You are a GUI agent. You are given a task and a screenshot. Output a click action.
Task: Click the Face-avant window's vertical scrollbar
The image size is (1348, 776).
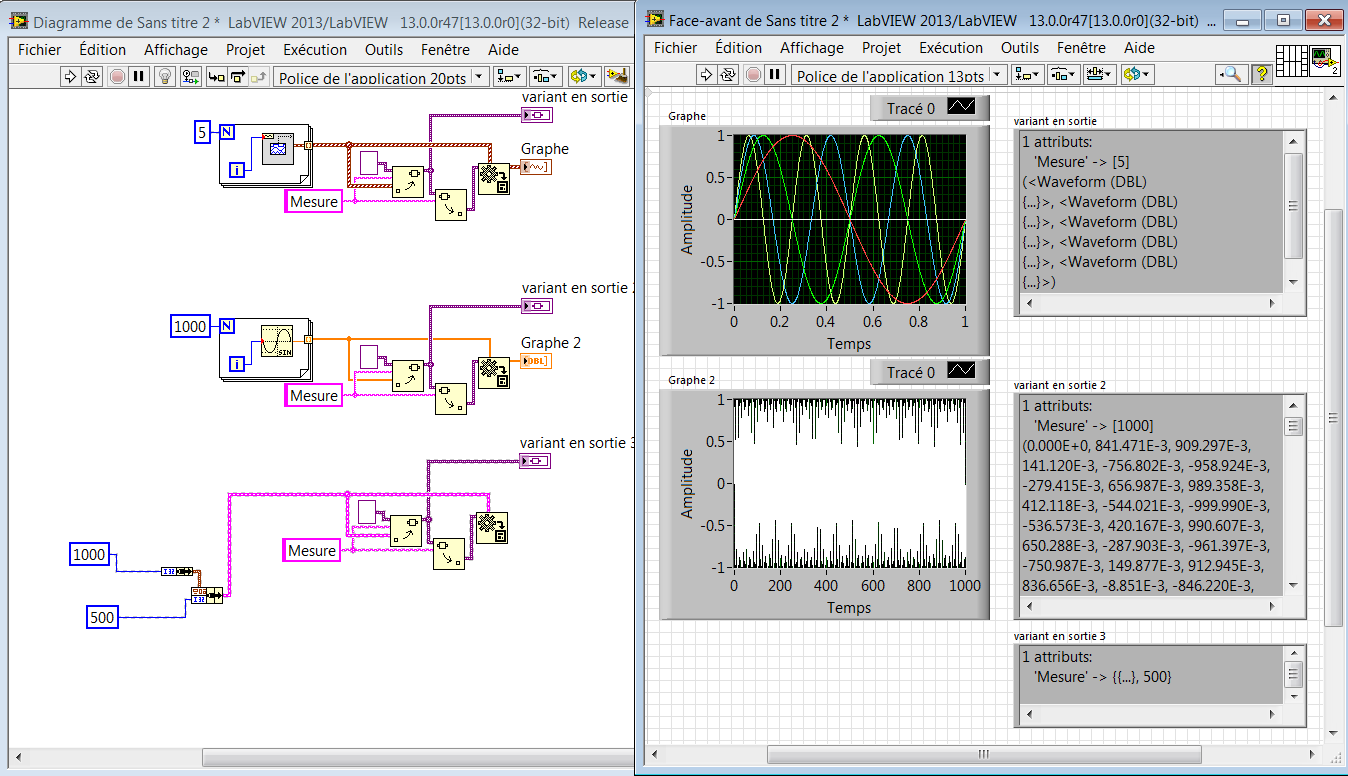[1332, 416]
